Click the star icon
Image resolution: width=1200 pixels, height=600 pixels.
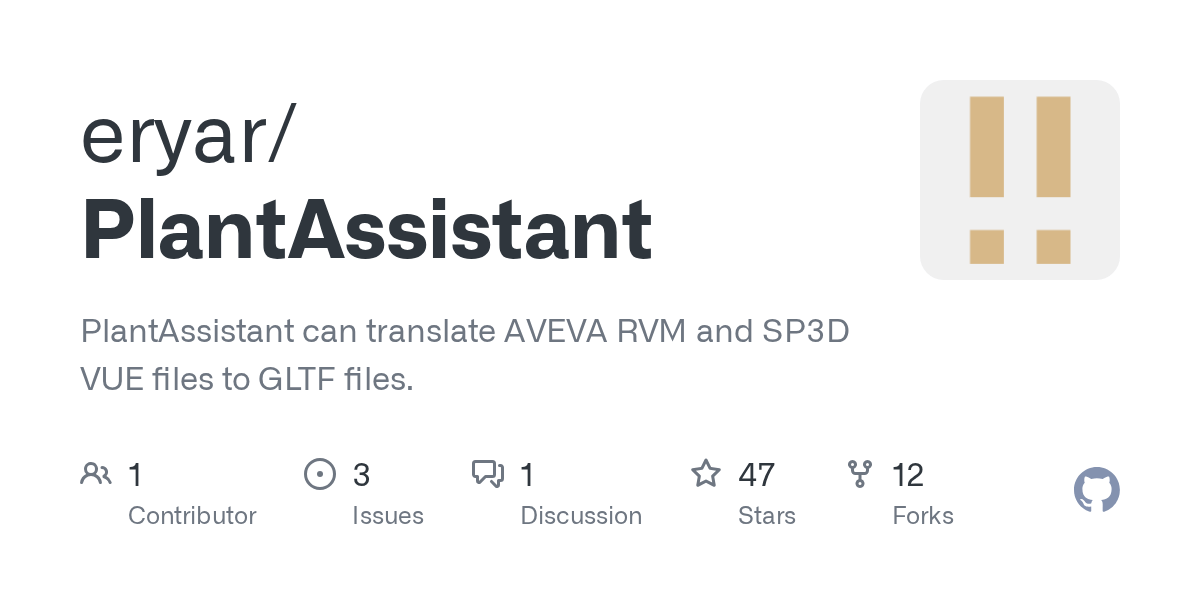pyautogui.click(x=706, y=474)
